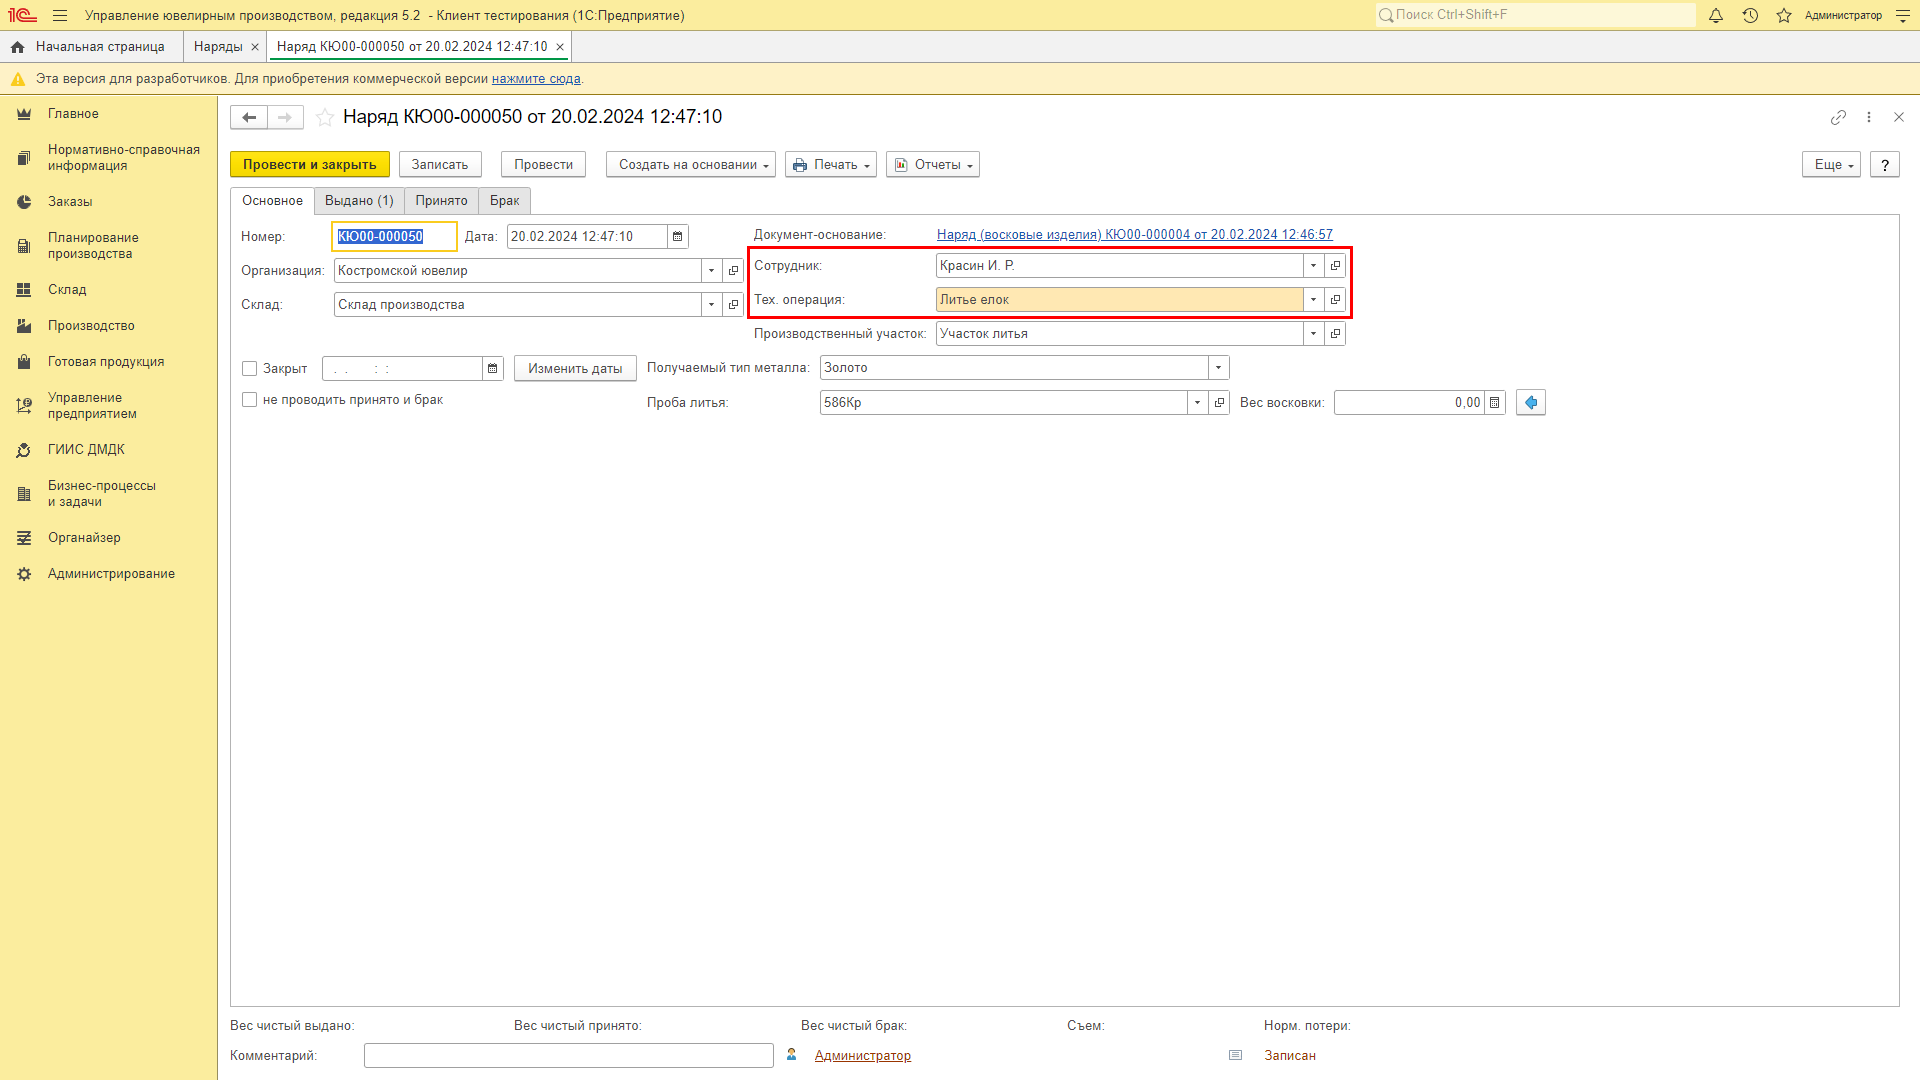Image resolution: width=1920 pixels, height=1080 pixels.
Task: Click Записать button
Action: pos(440,165)
